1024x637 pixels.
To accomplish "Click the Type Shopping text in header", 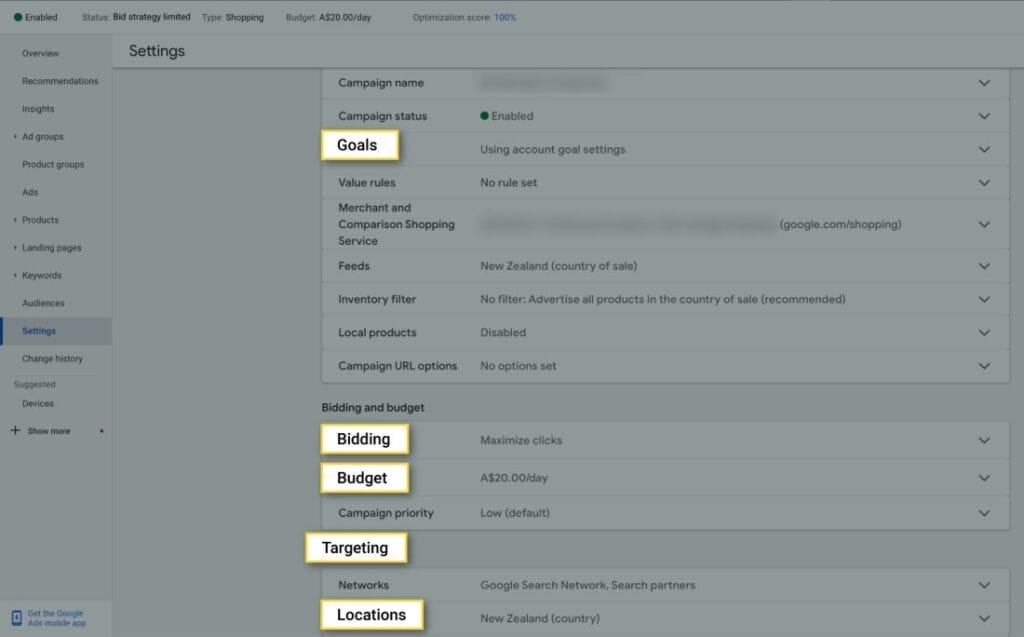I will click(233, 18).
